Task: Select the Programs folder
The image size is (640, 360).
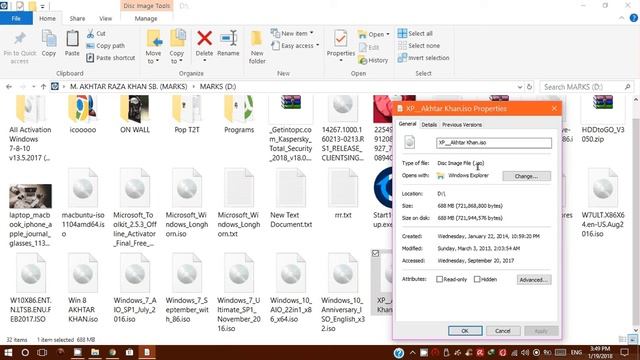Action: point(239,115)
